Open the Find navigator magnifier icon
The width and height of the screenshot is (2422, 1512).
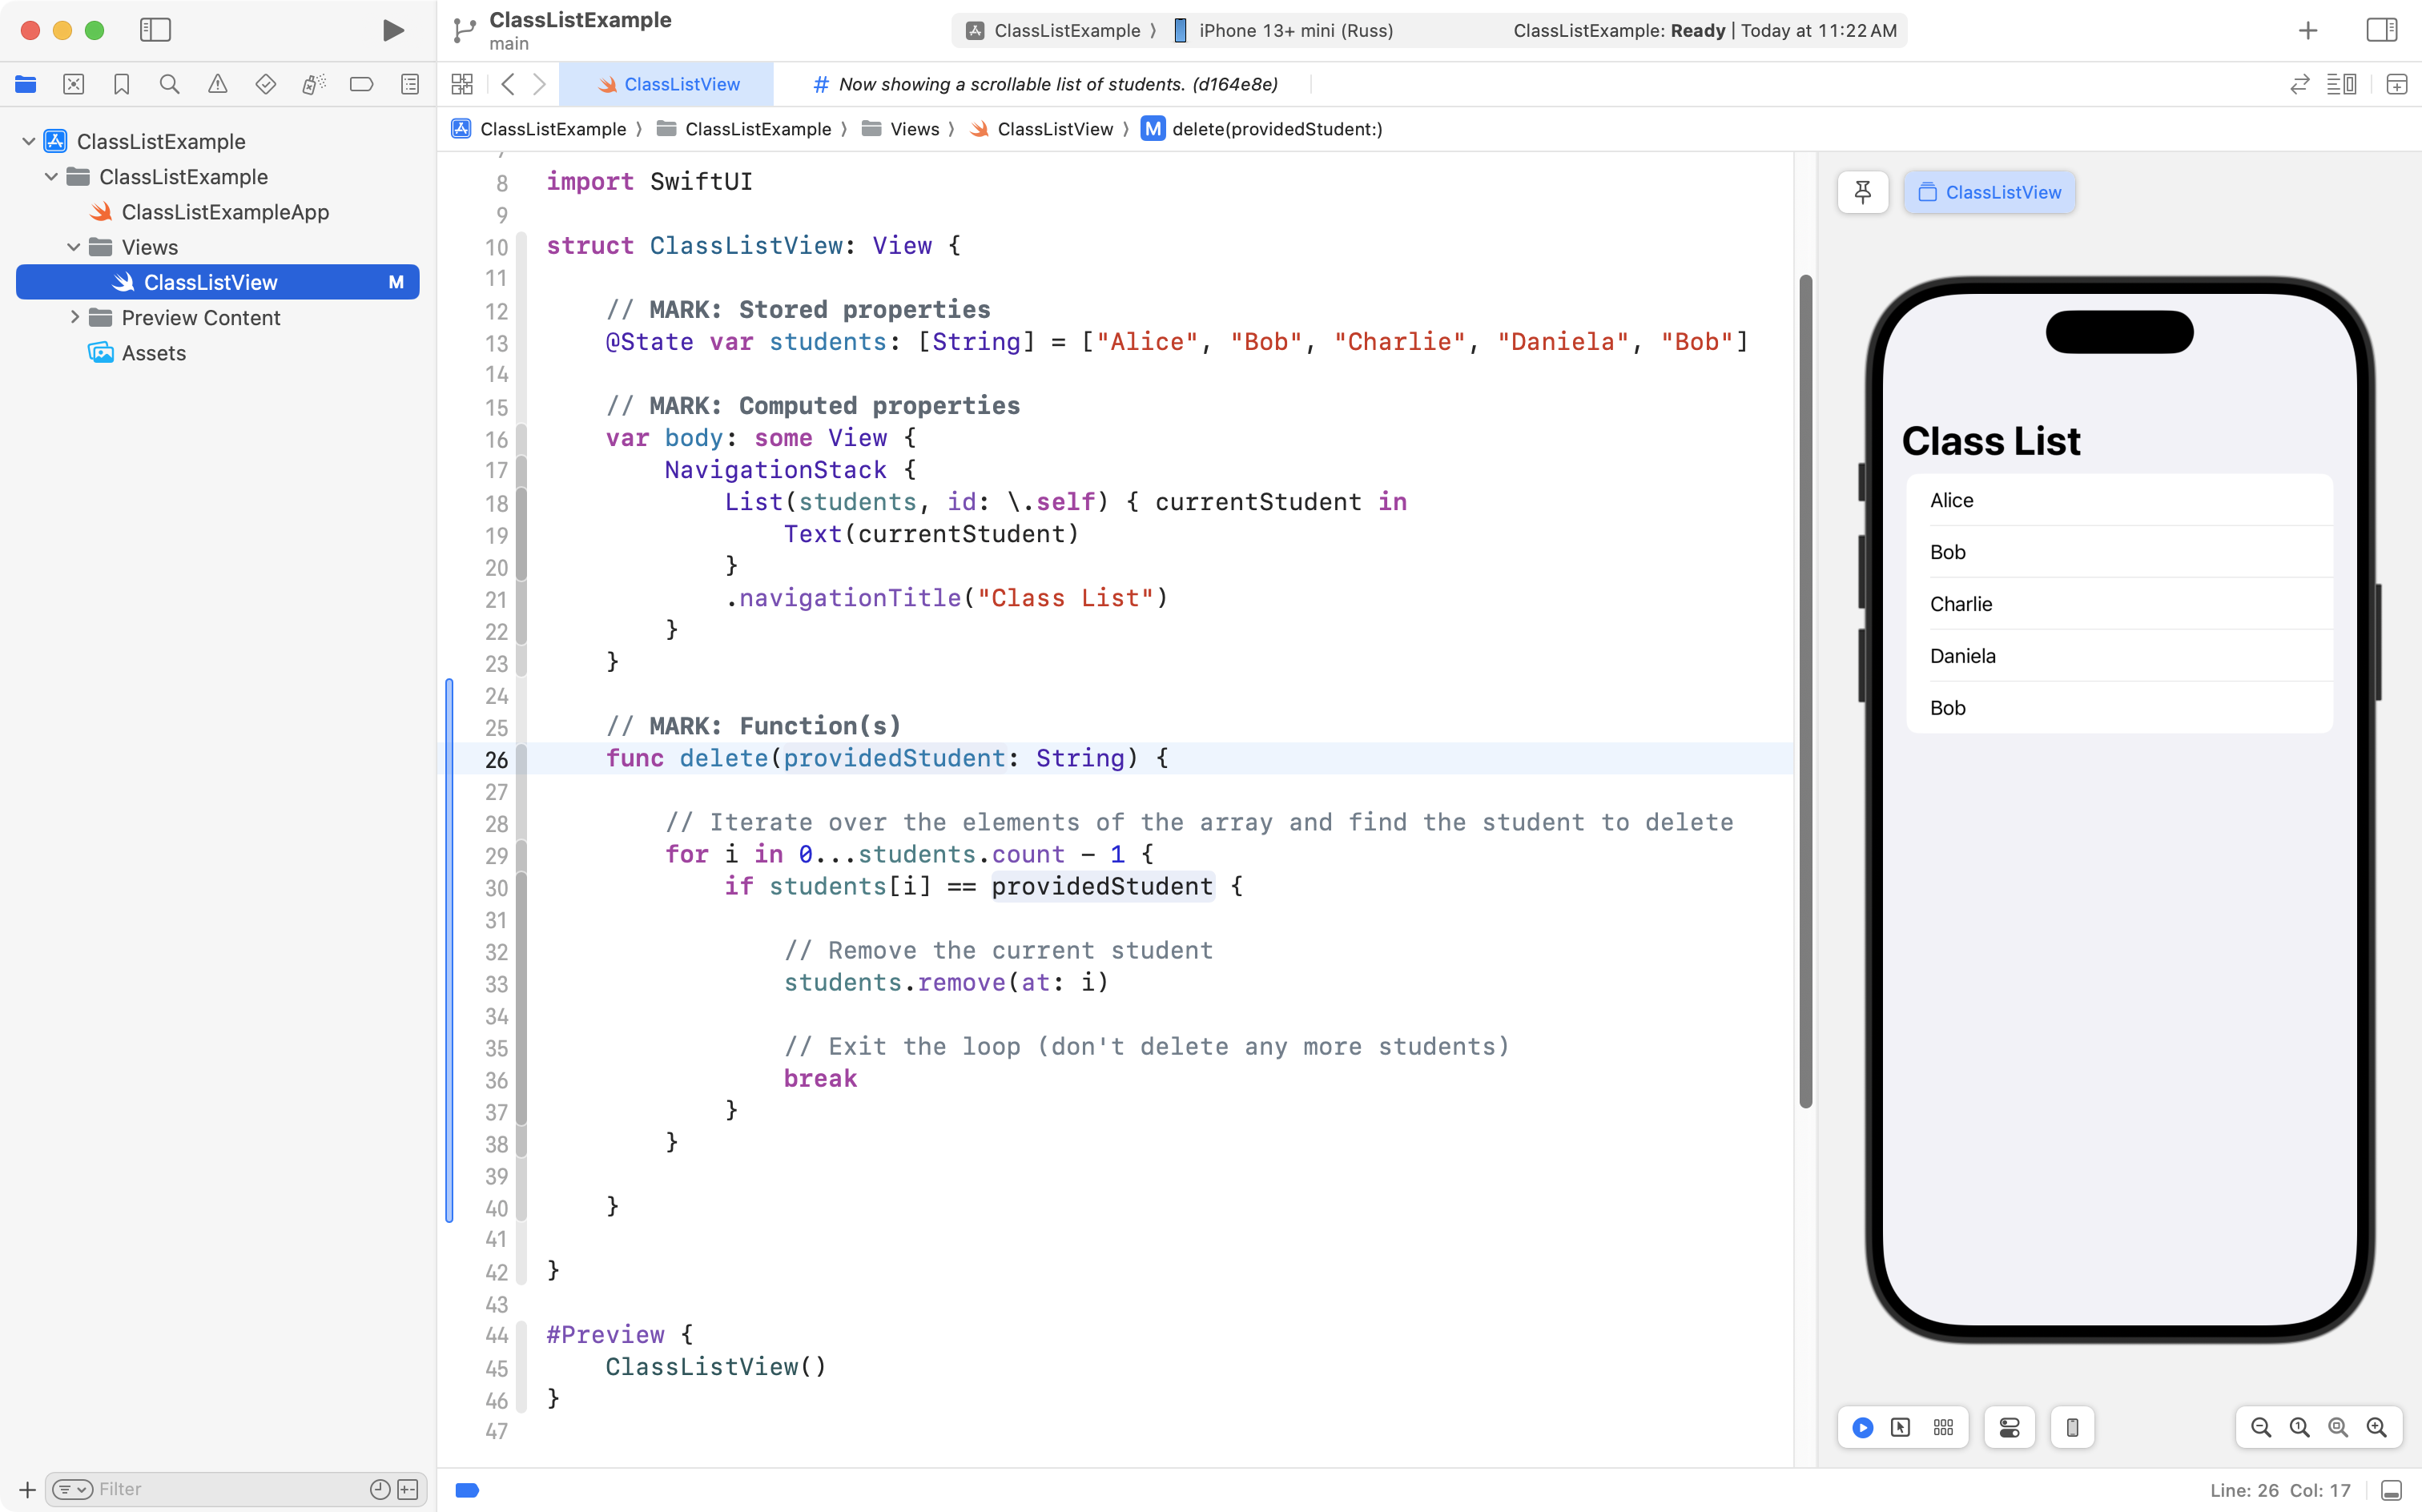click(x=169, y=84)
